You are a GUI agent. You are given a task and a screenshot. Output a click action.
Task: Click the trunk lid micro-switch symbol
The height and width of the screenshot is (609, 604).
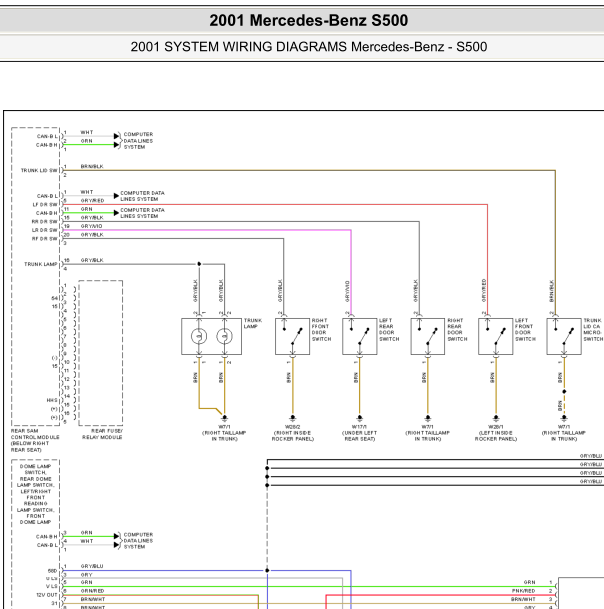(x=564, y=336)
